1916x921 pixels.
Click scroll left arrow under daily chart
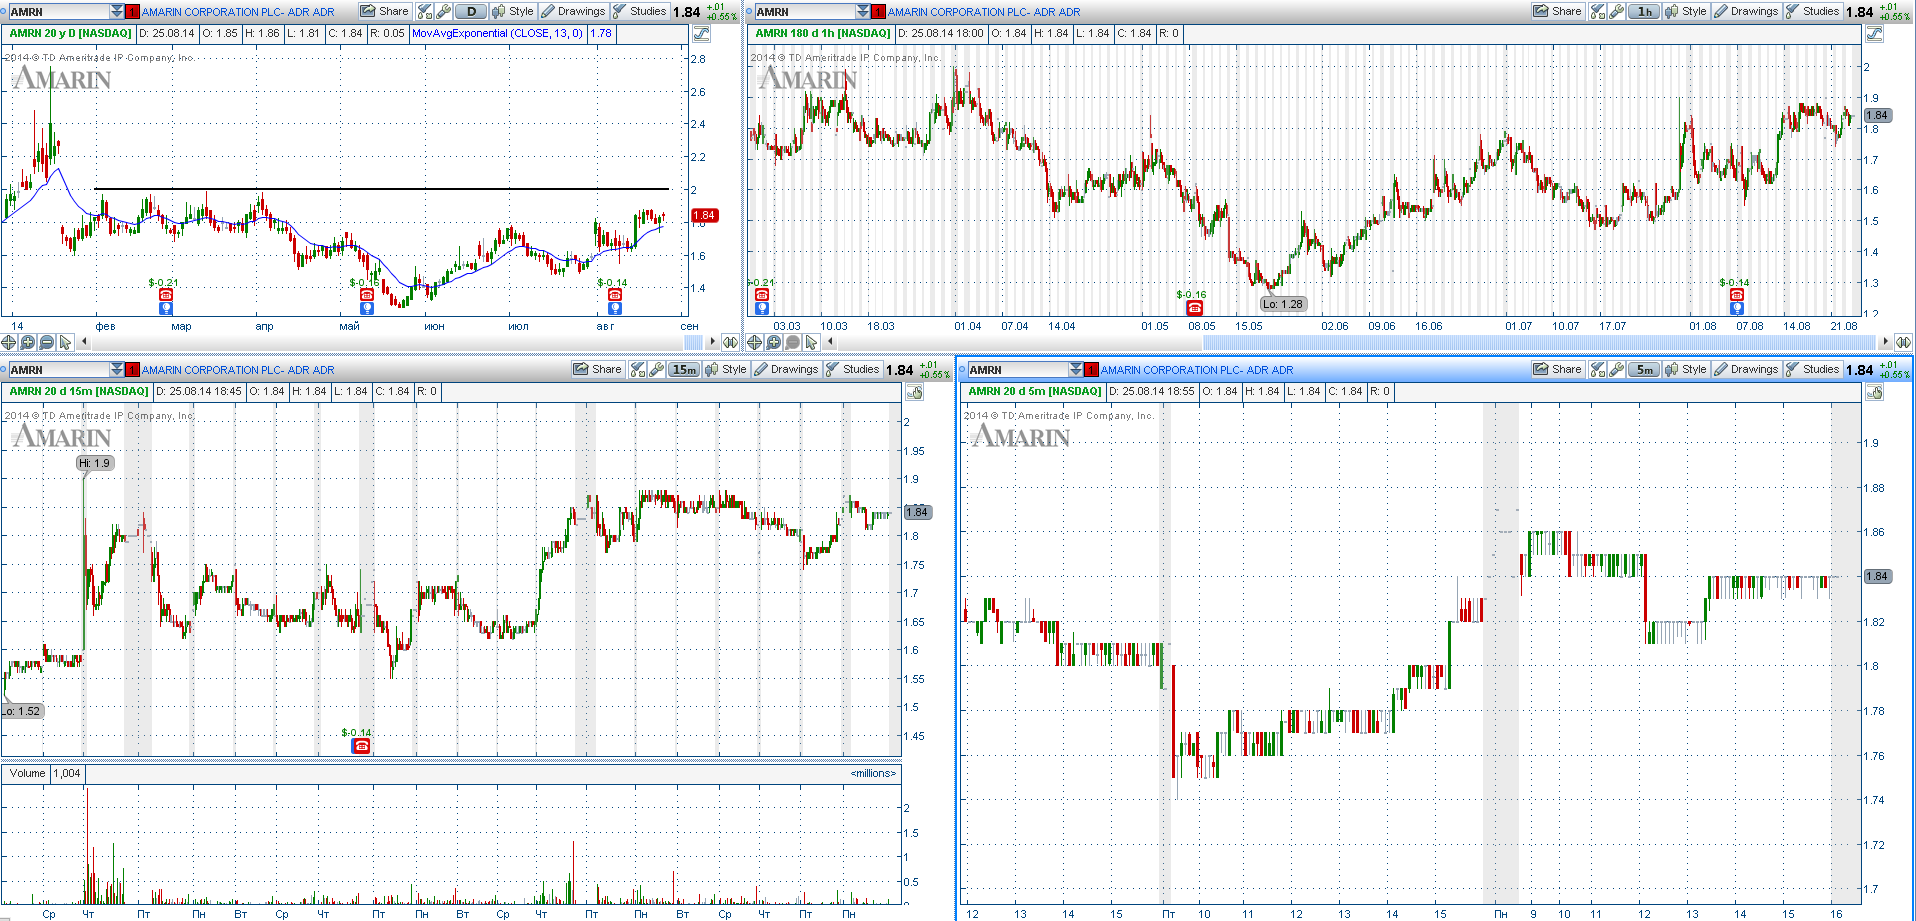tap(84, 342)
